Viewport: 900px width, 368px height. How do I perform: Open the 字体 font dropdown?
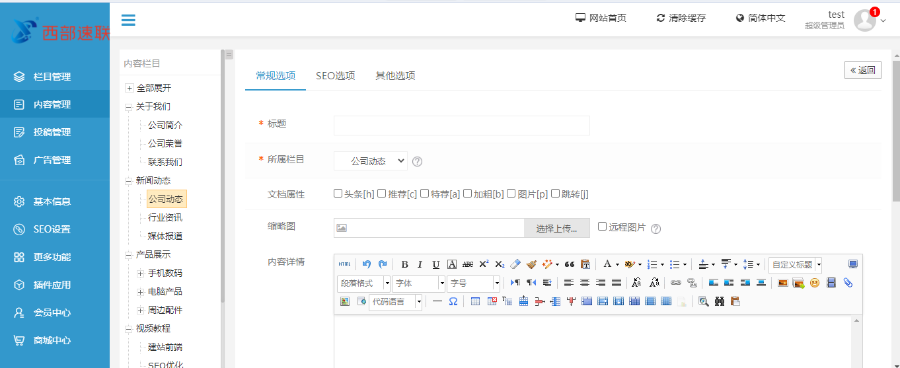pyautogui.click(x=419, y=283)
